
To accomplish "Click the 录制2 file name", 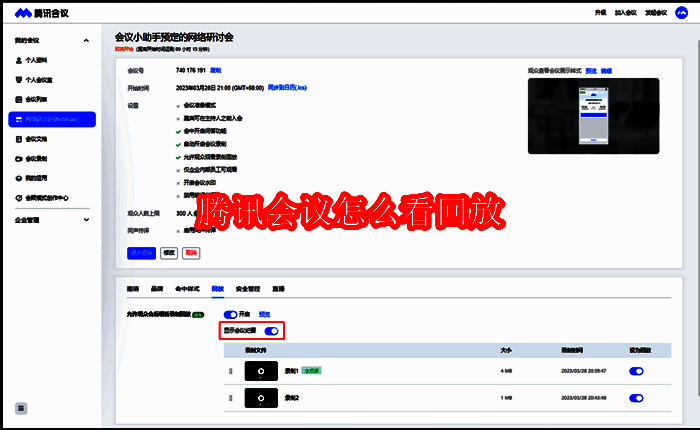I will 292,398.
